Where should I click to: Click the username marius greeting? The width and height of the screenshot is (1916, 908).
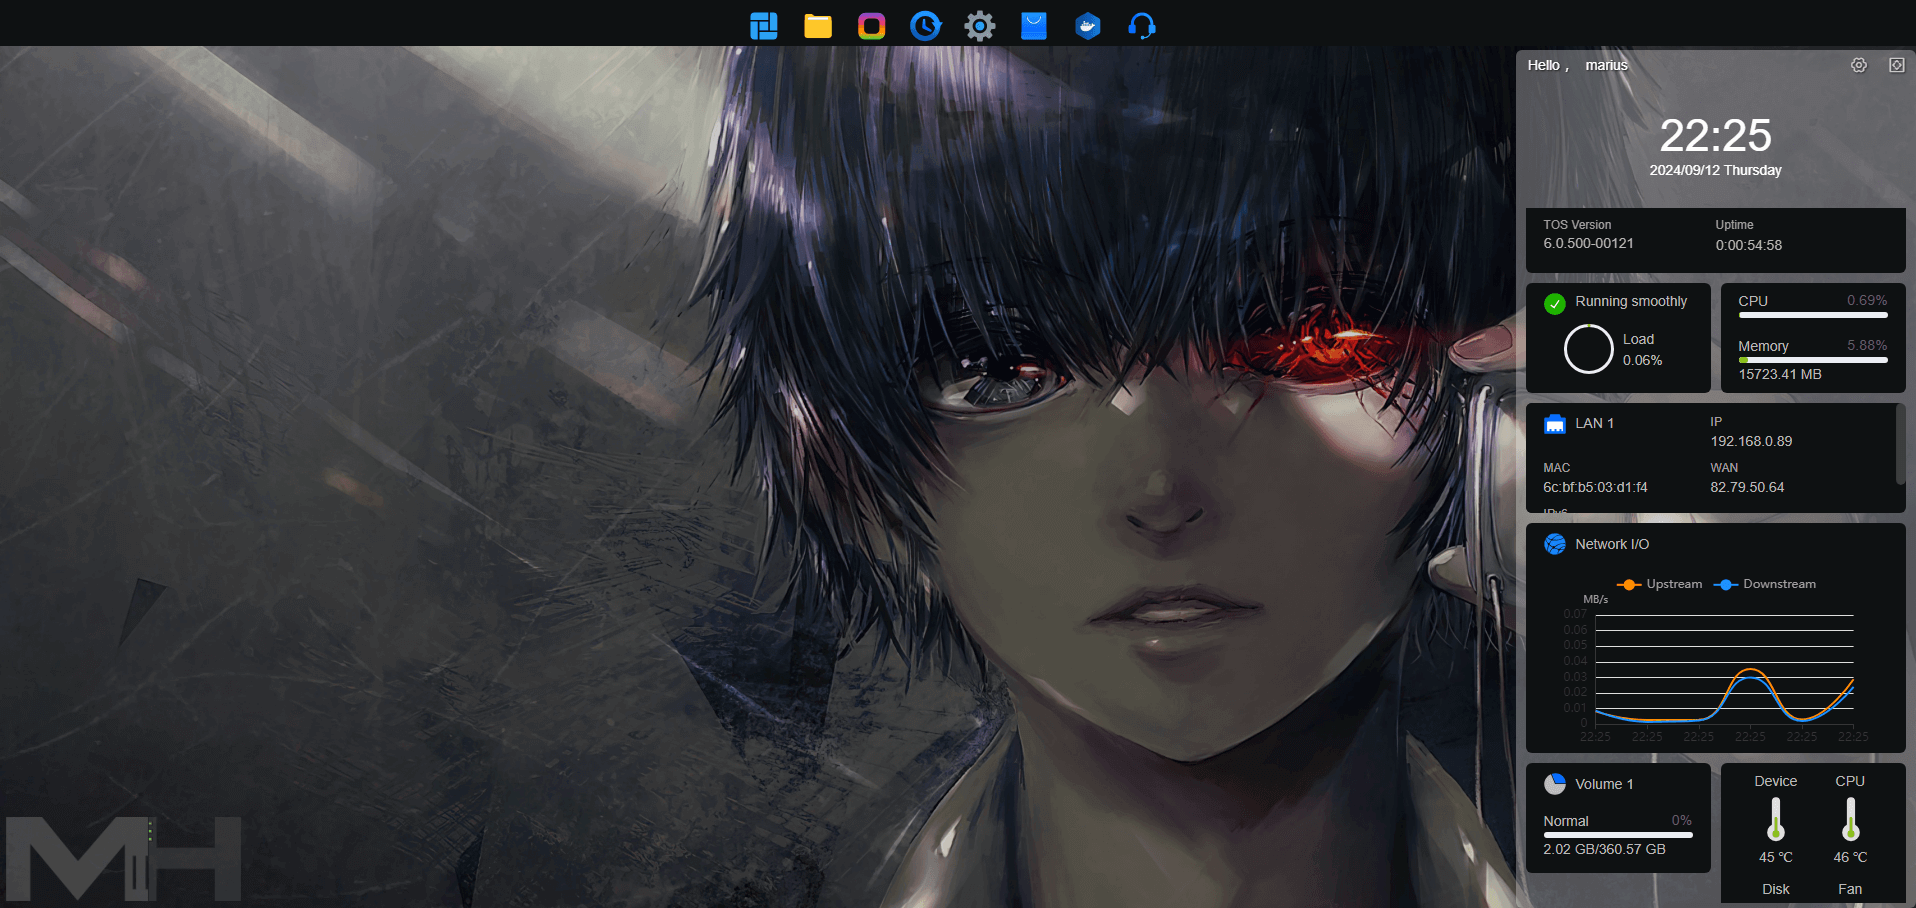(x=1607, y=65)
